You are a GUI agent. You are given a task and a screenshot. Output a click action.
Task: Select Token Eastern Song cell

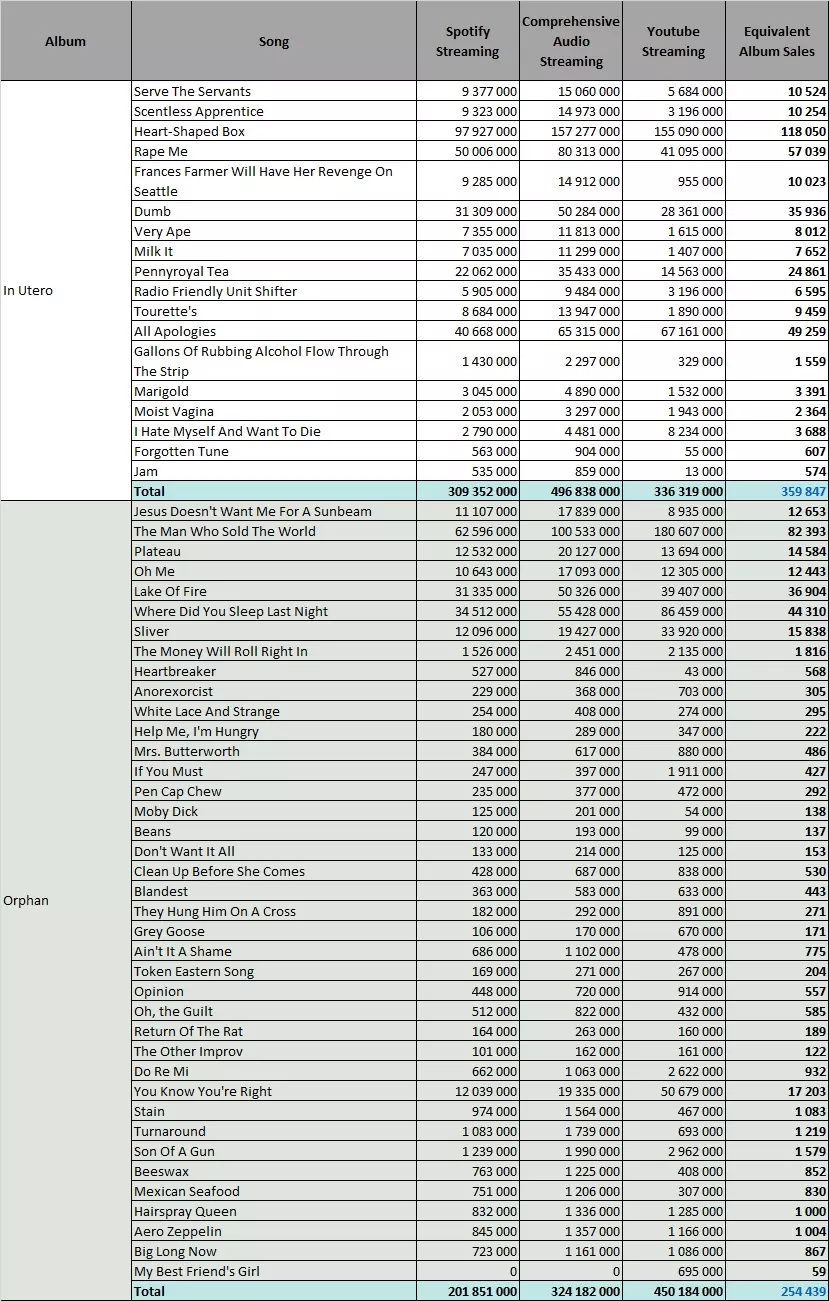coord(274,971)
